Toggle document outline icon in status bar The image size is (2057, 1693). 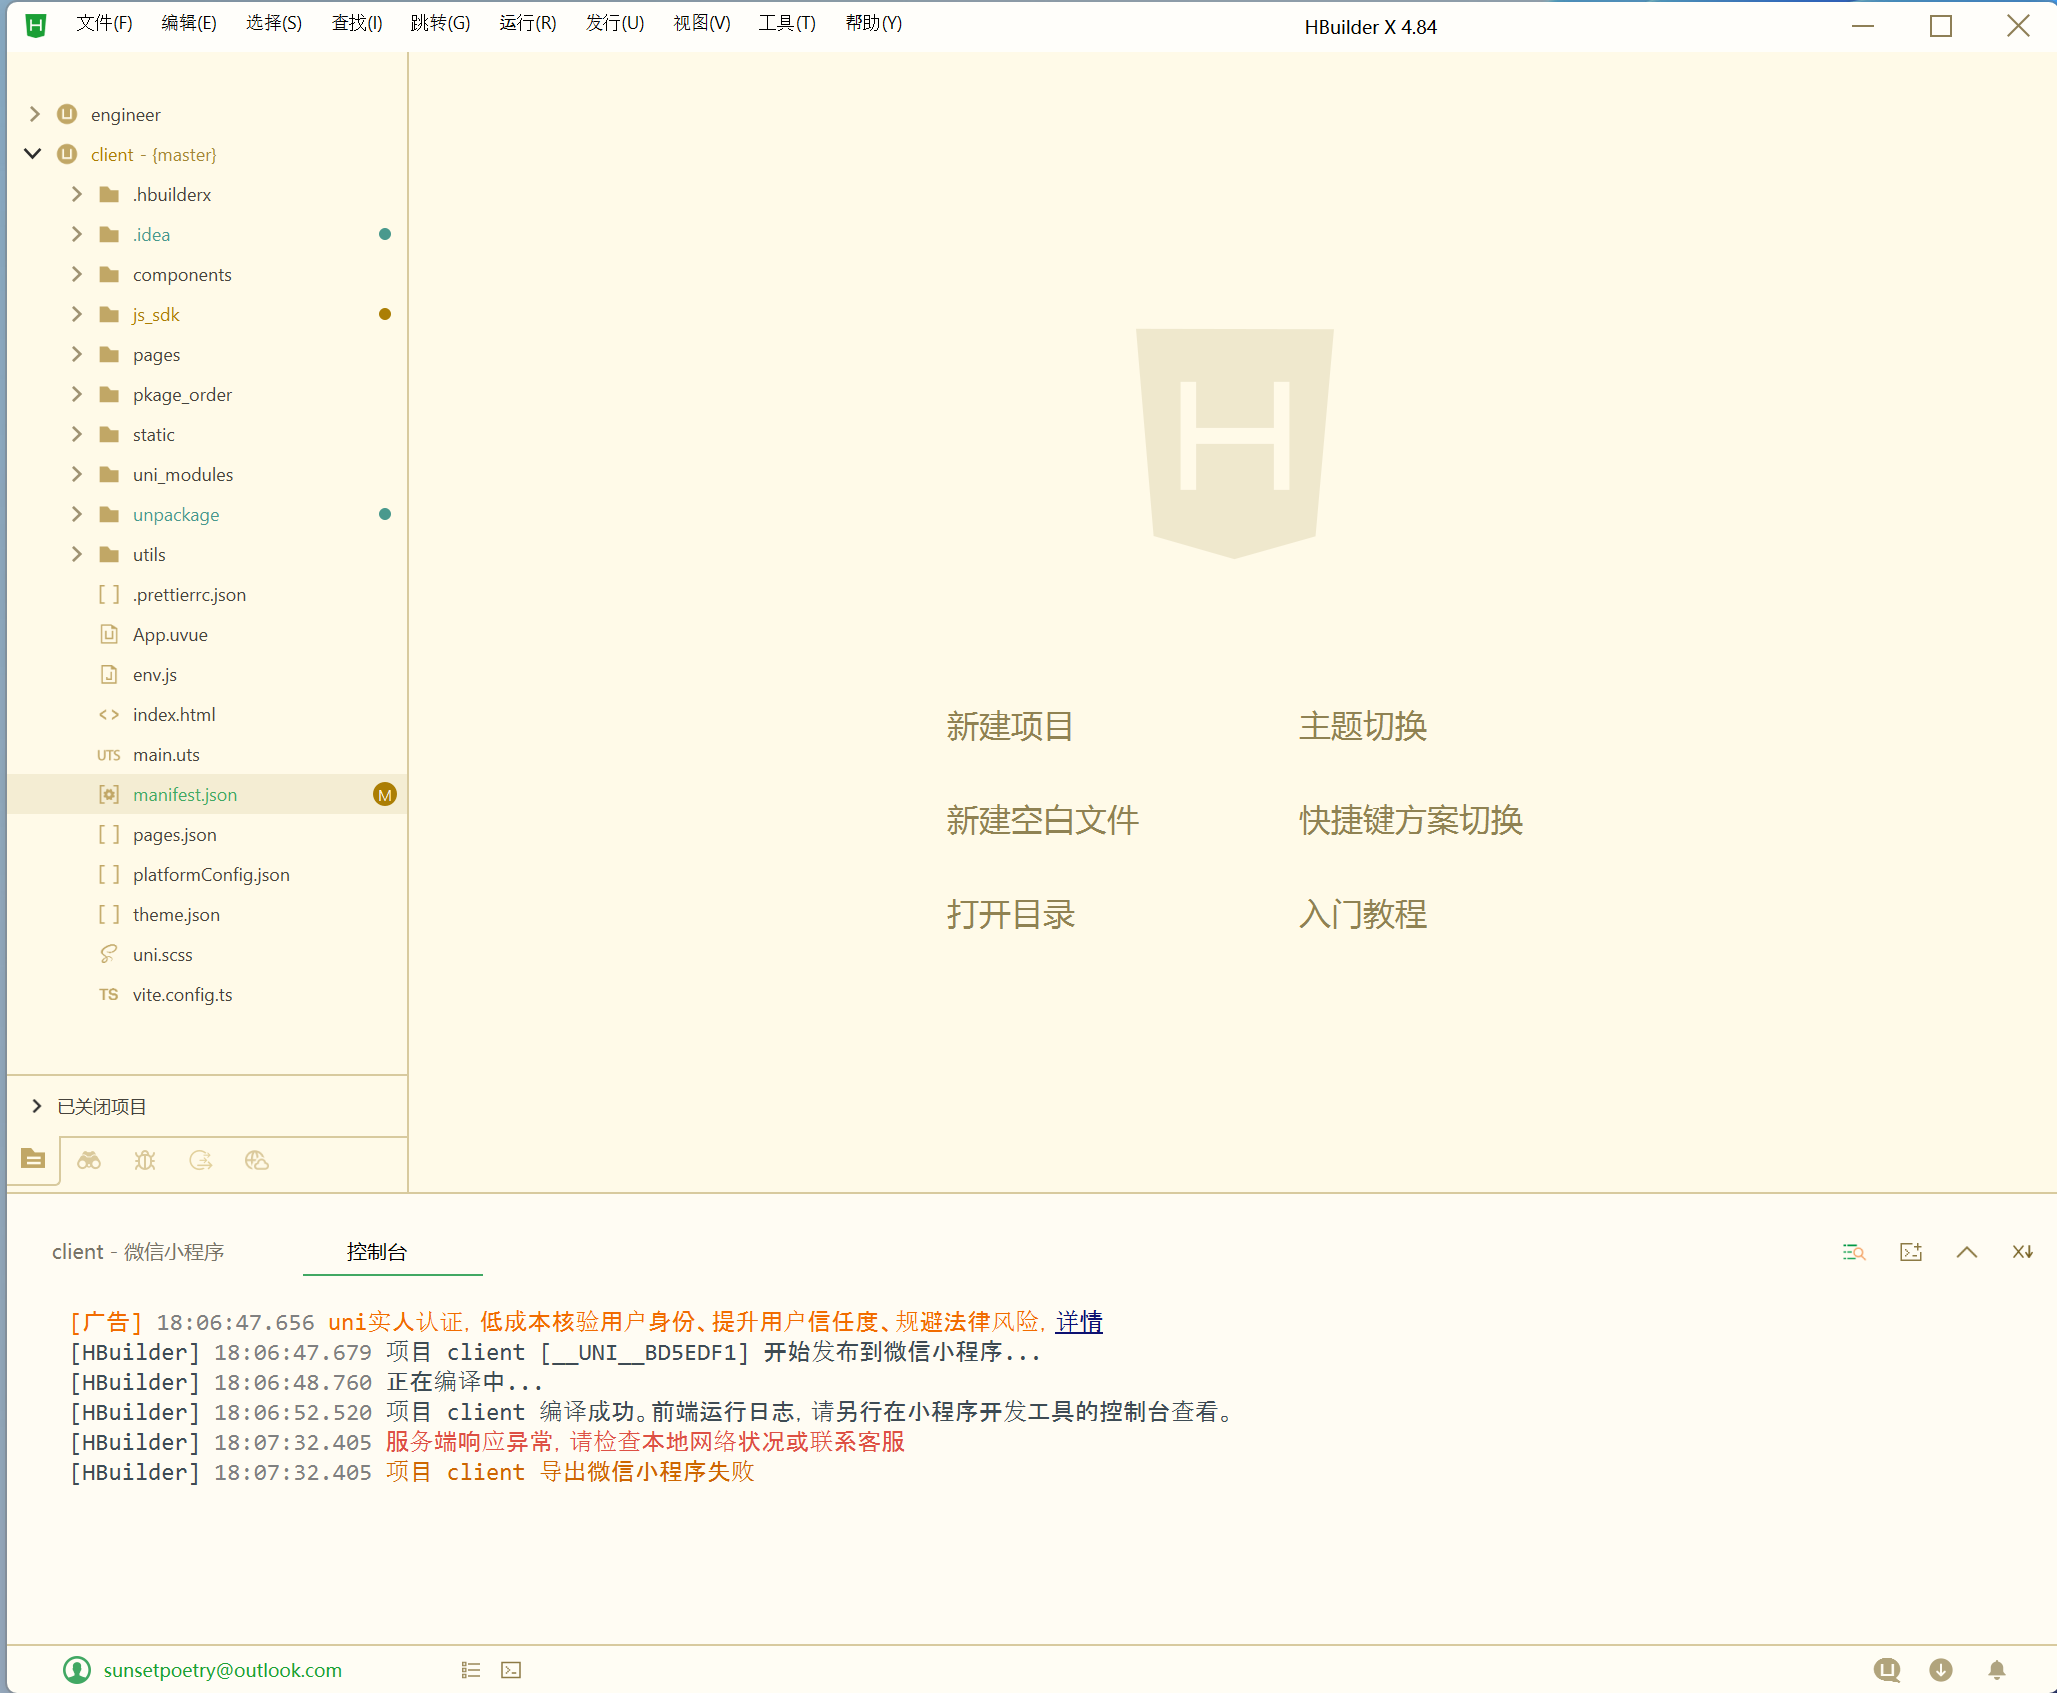(x=471, y=1670)
